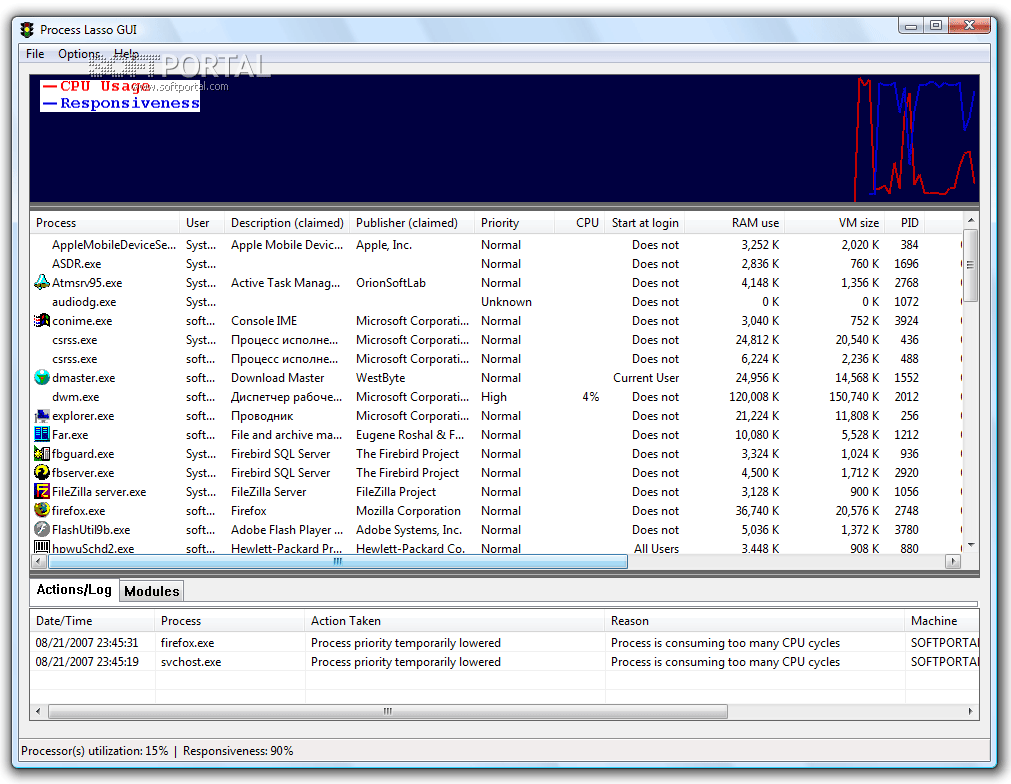Click process list horizontal scrollbar thumb
The image size is (1011, 784).
337,562
